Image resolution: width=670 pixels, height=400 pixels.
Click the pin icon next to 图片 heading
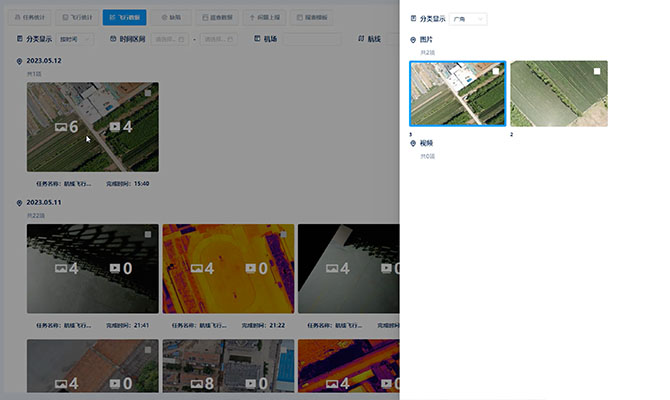414,40
